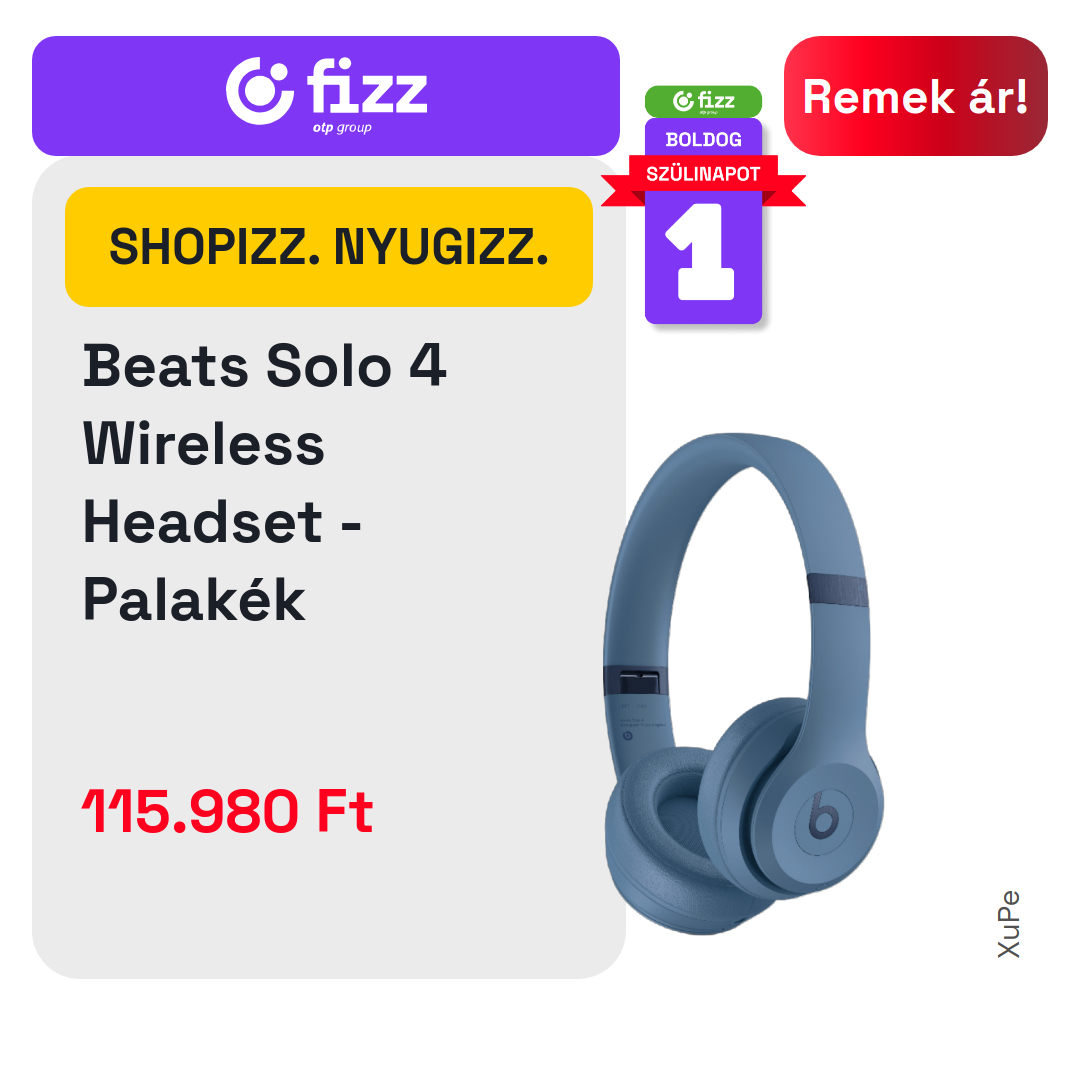The height and width of the screenshot is (1080, 1080).
Task: Click the word Palakék in title
Action: (x=194, y=599)
